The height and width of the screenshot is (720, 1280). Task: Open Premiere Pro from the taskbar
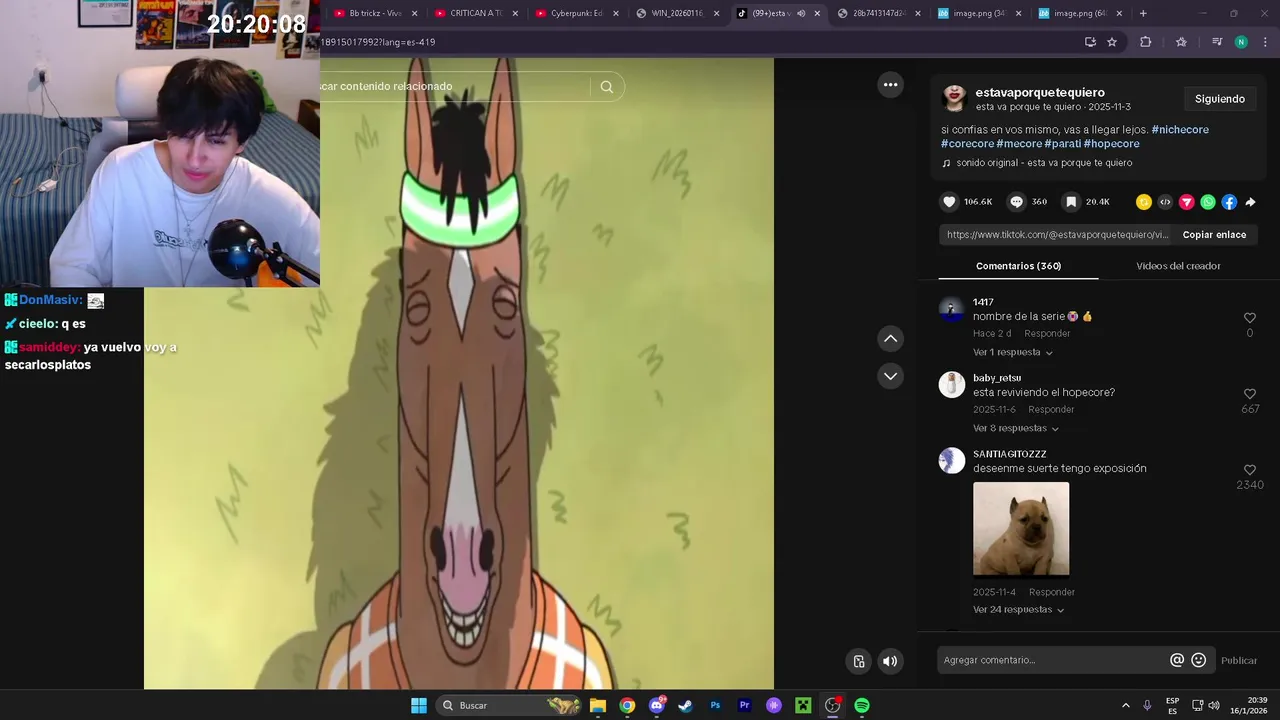[744, 706]
